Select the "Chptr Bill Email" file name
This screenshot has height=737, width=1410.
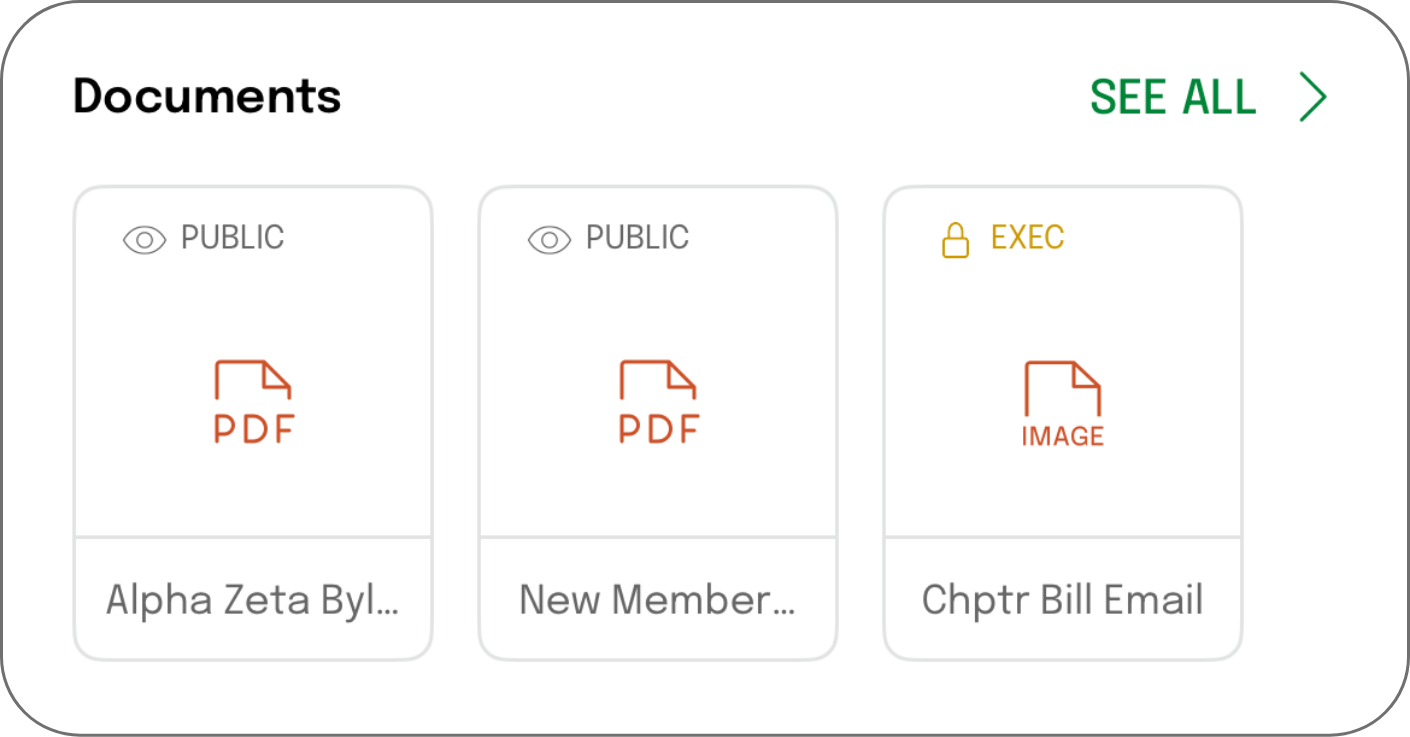tap(1062, 600)
